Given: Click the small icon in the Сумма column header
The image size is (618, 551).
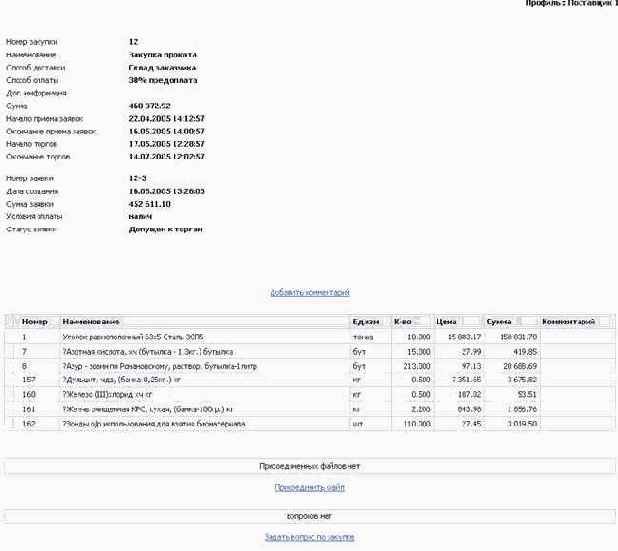Looking at the screenshot, I should coord(526,322).
